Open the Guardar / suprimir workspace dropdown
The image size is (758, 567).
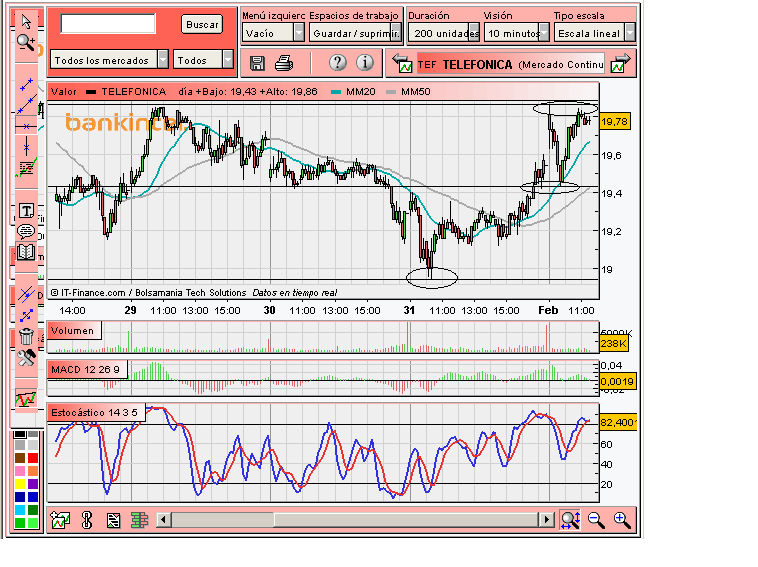[x=355, y=33]
